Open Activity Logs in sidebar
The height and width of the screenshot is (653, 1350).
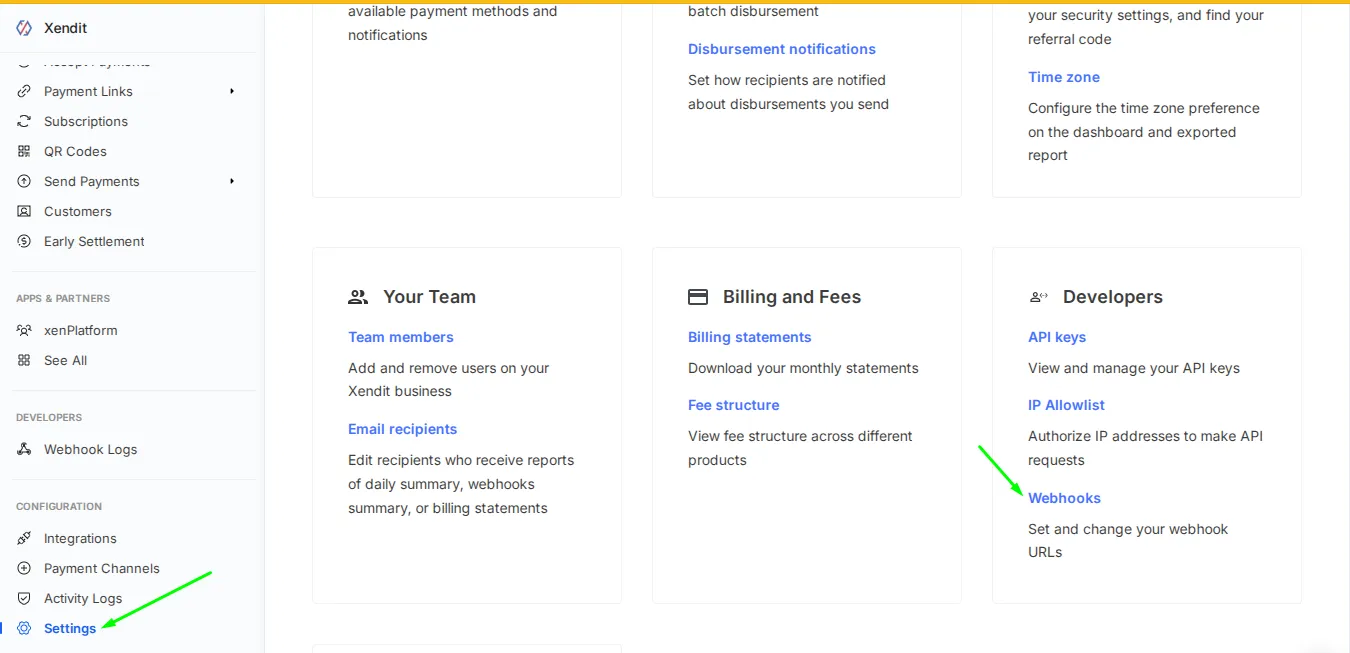[83, 598]
